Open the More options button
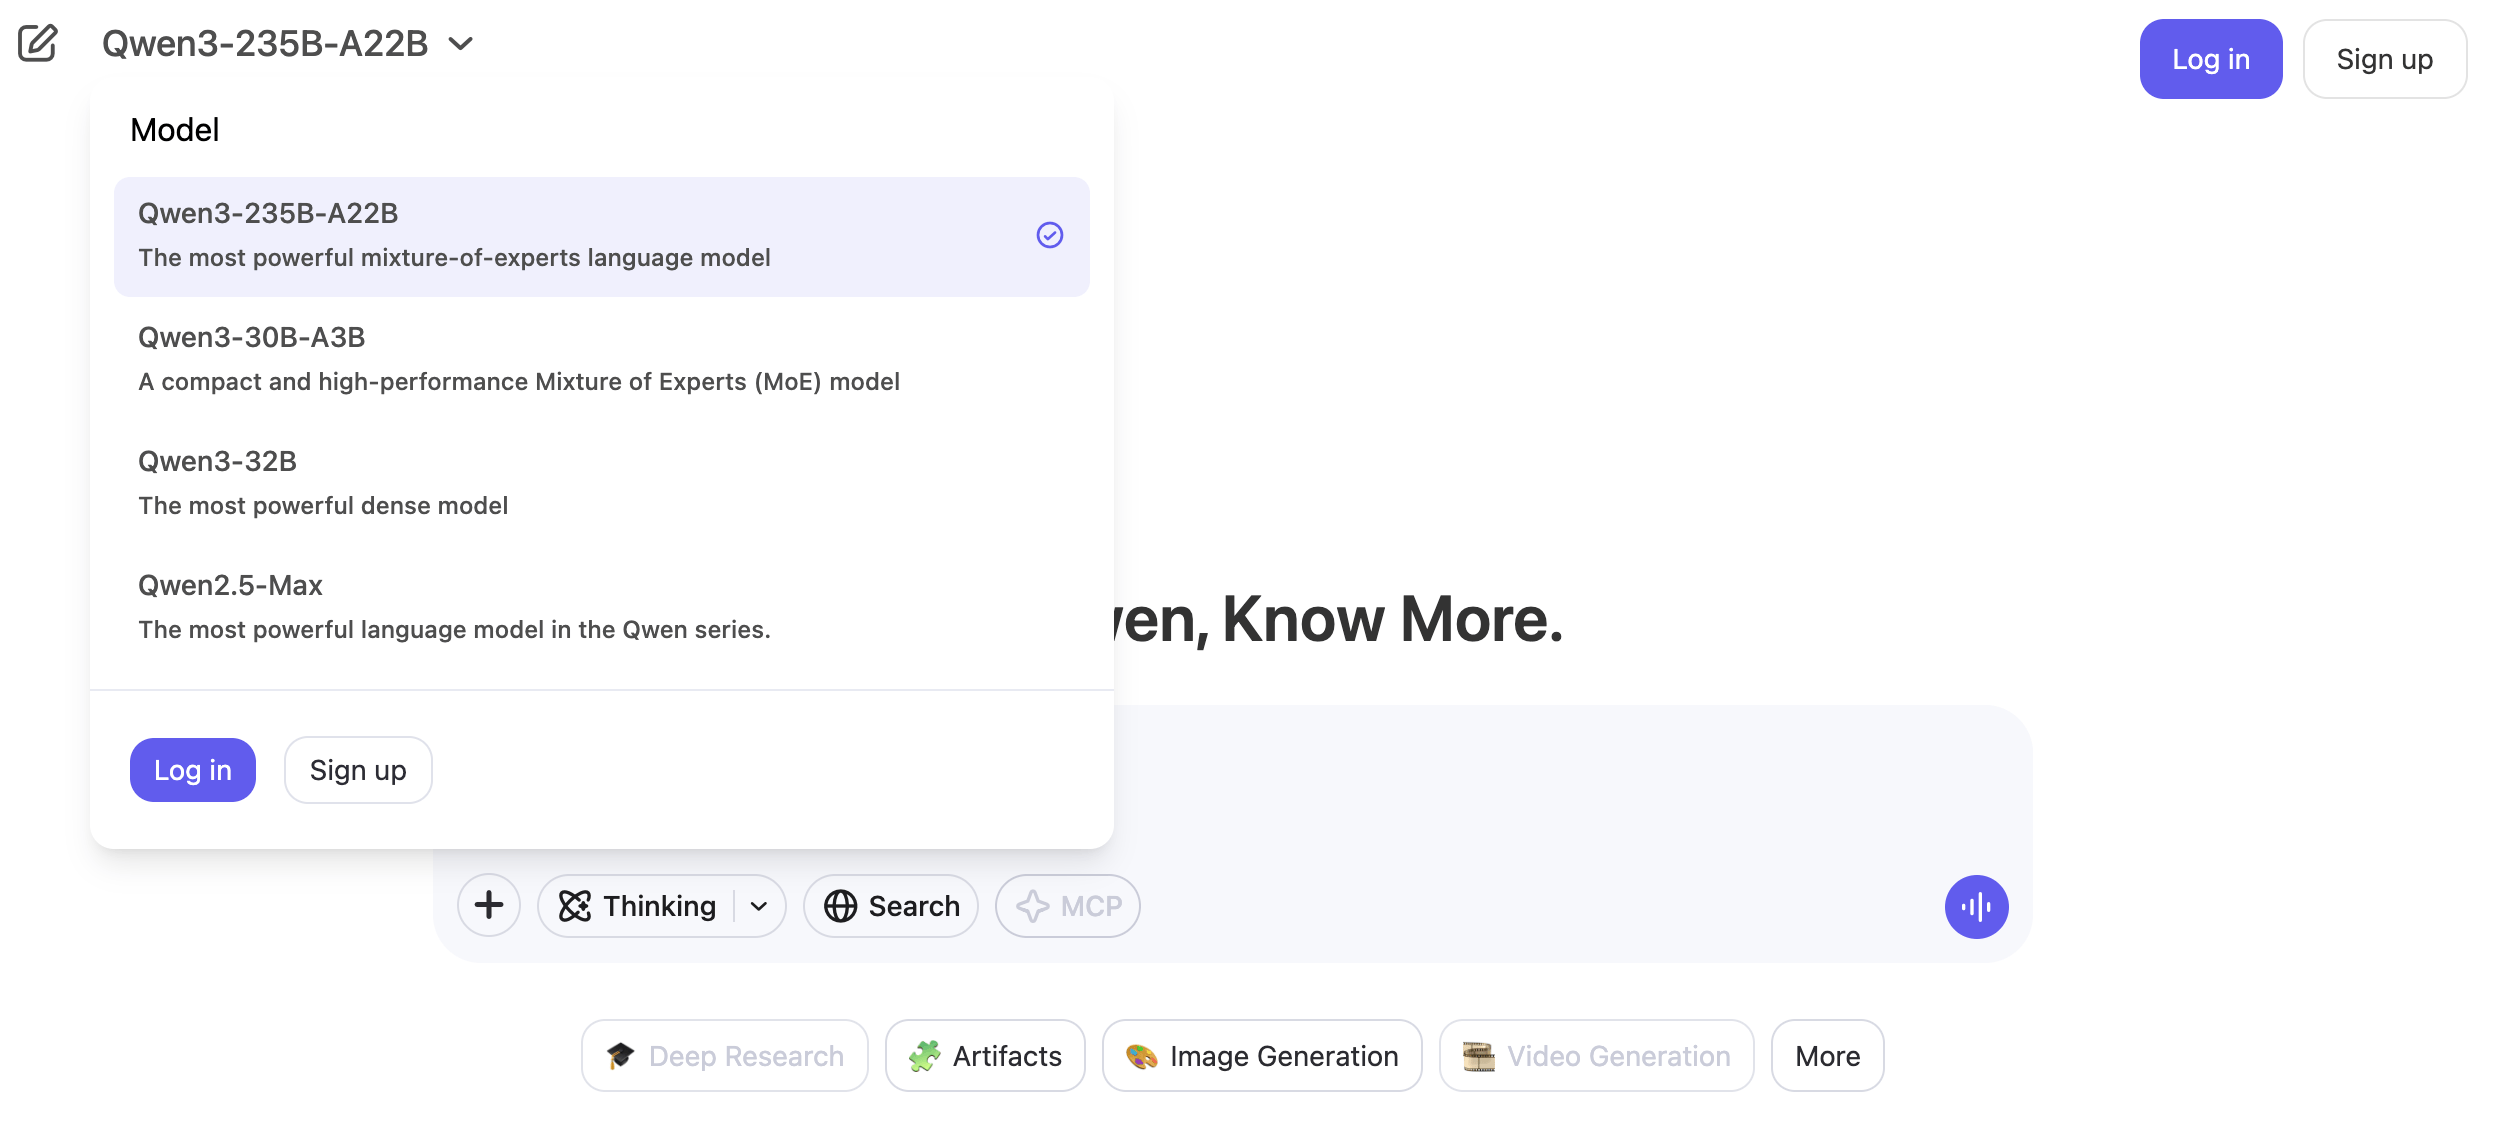The image size is (2494, 1147). (x=1827, y=1056)
